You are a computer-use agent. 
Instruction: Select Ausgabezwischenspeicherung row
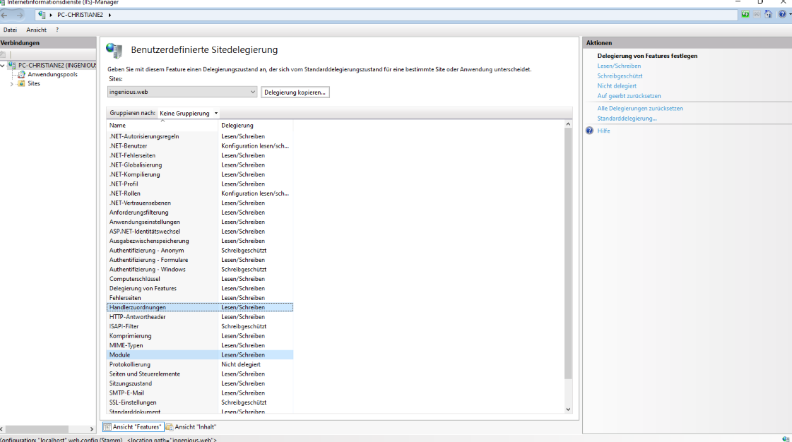tap(200, 241)
